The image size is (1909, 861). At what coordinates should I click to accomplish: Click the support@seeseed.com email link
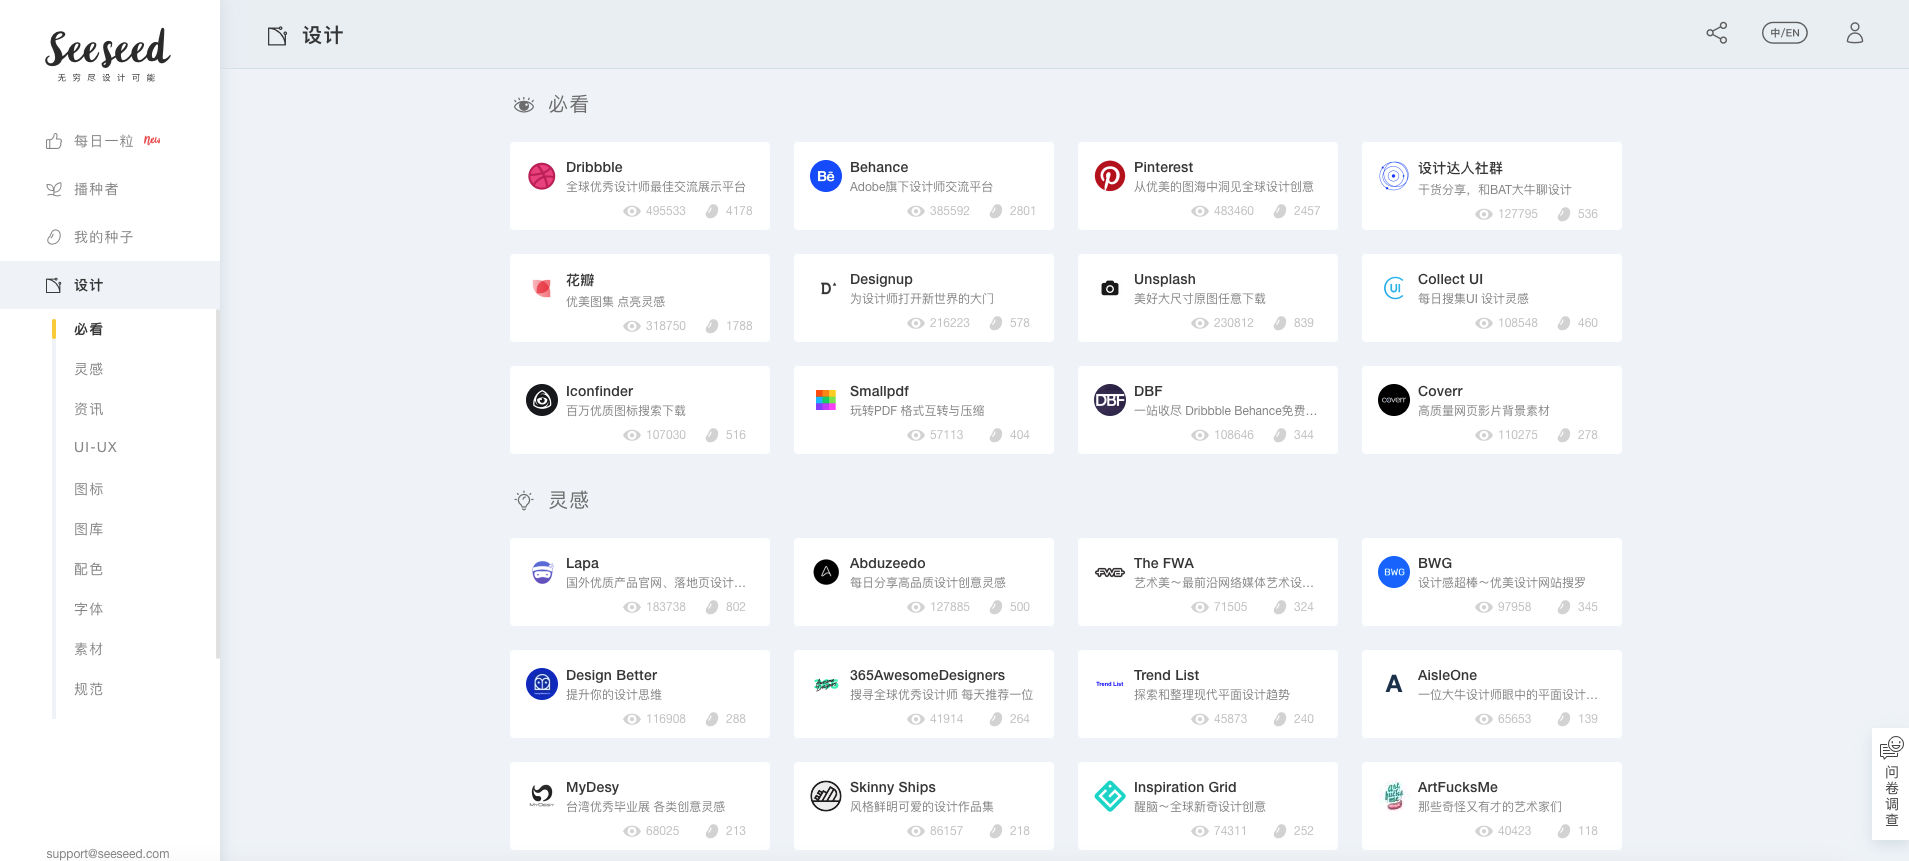point(108,853)
